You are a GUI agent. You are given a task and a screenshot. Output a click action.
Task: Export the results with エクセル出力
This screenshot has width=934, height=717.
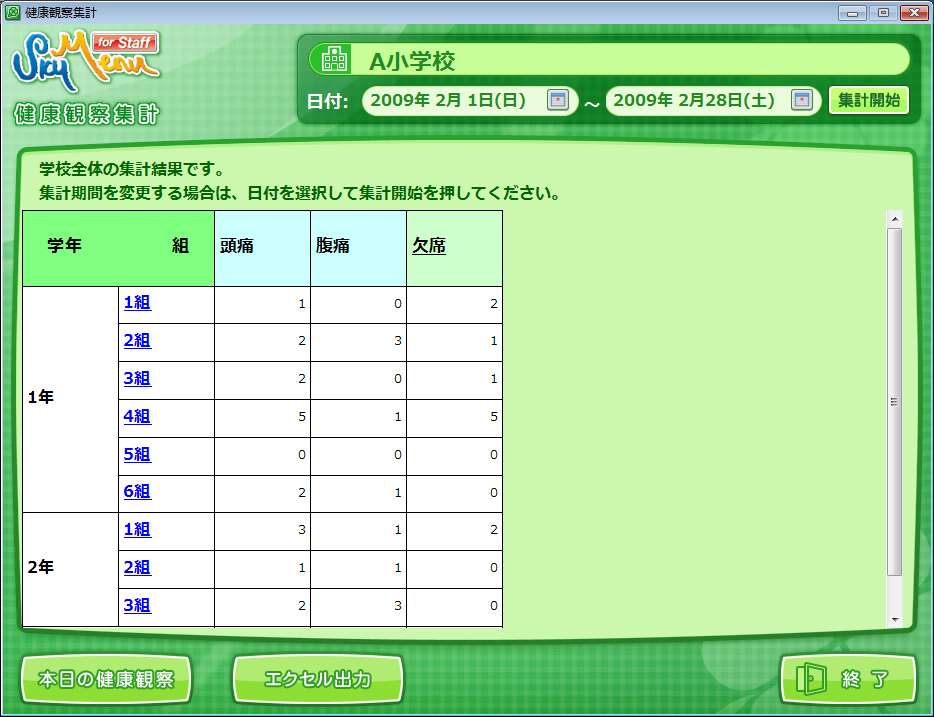click(x=317, y=679)
